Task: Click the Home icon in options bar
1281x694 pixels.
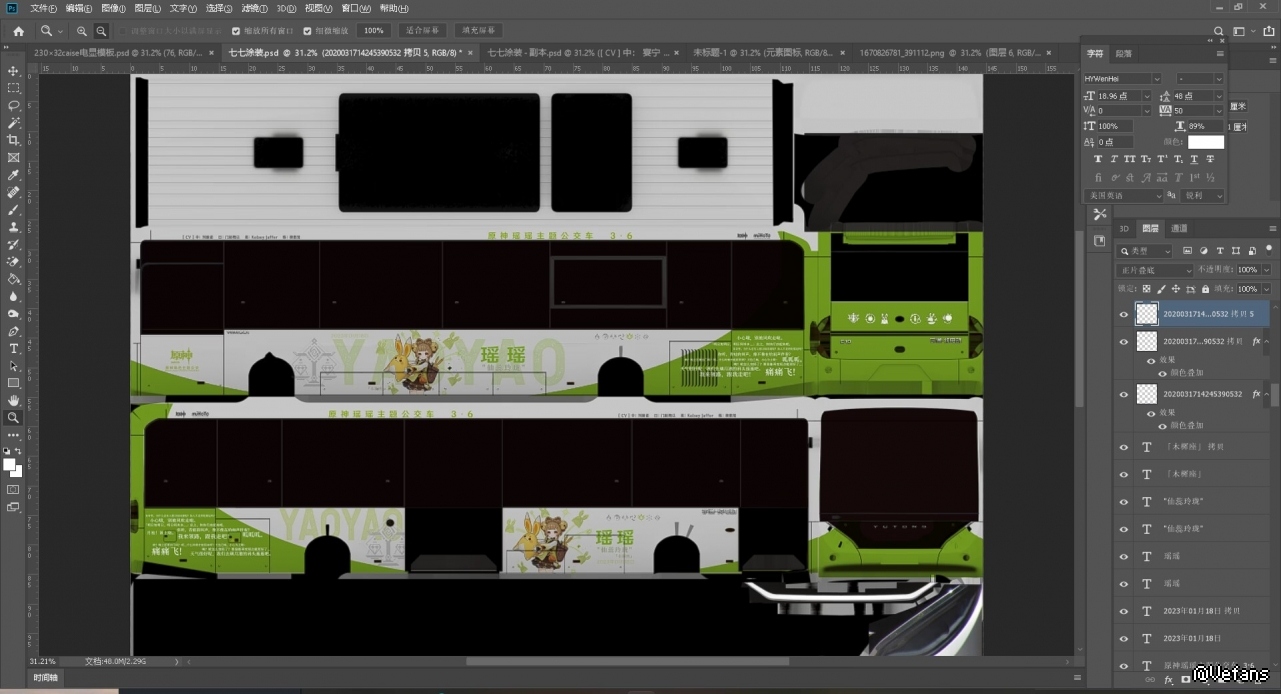Action: pos(18,31)
